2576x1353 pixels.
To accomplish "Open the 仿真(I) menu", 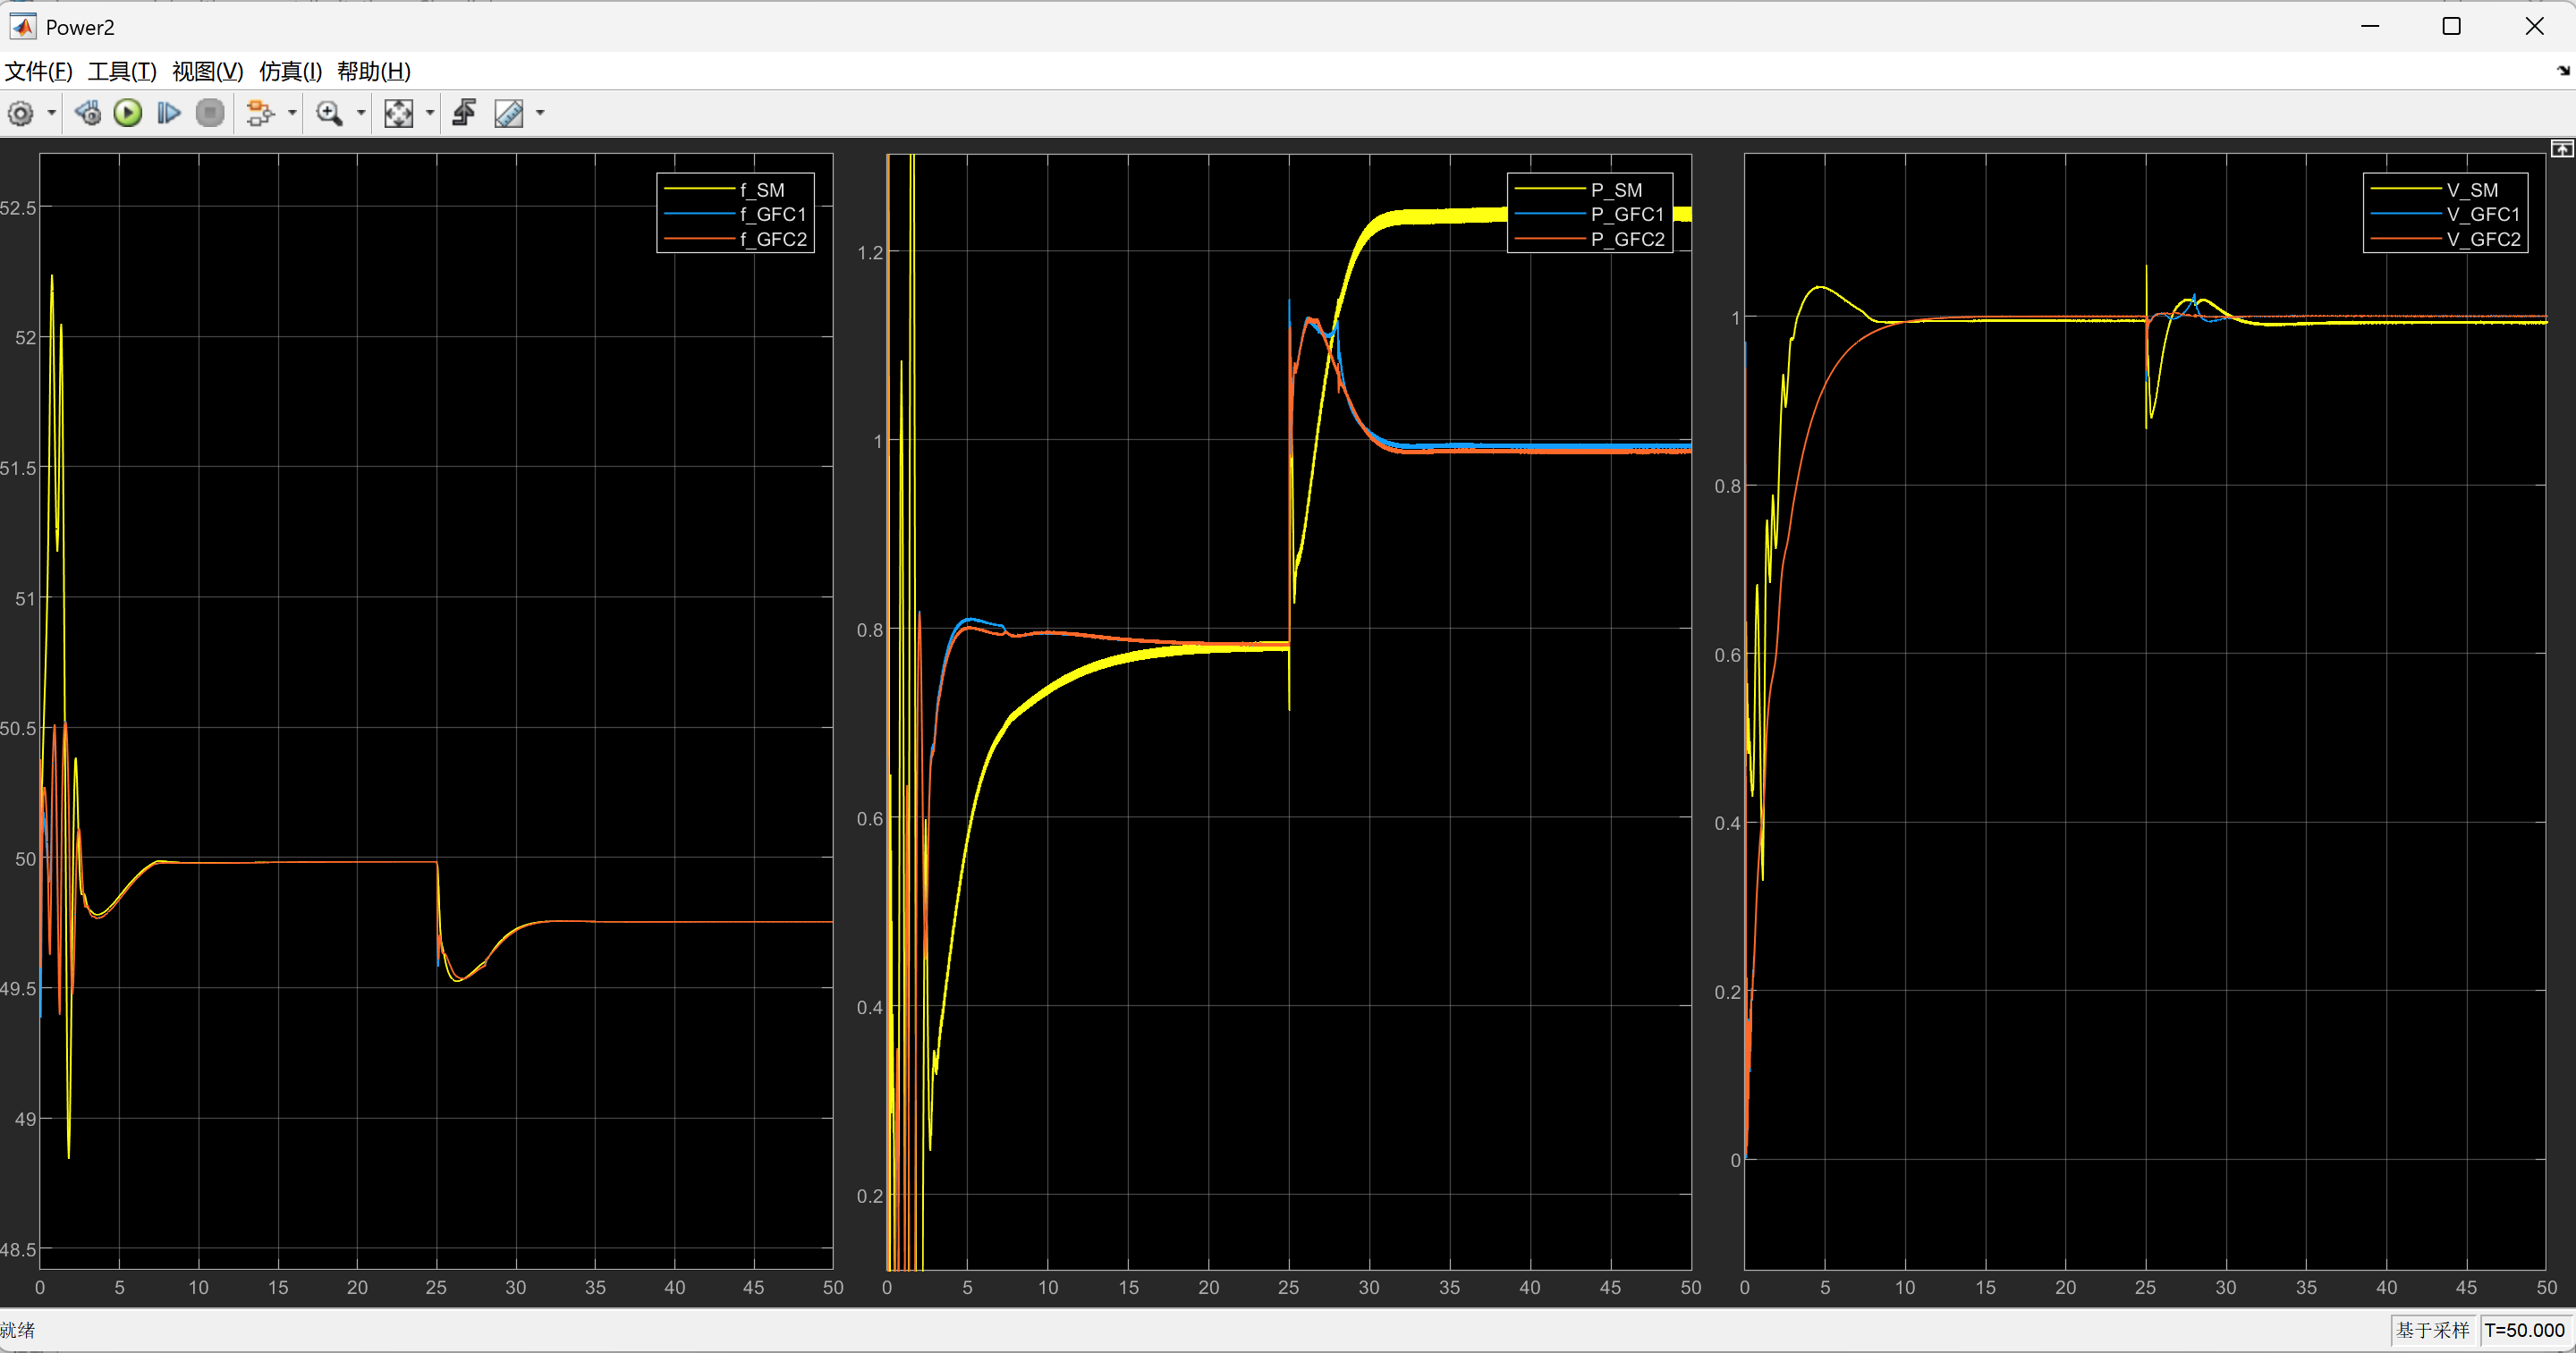I will pos(291,72).
